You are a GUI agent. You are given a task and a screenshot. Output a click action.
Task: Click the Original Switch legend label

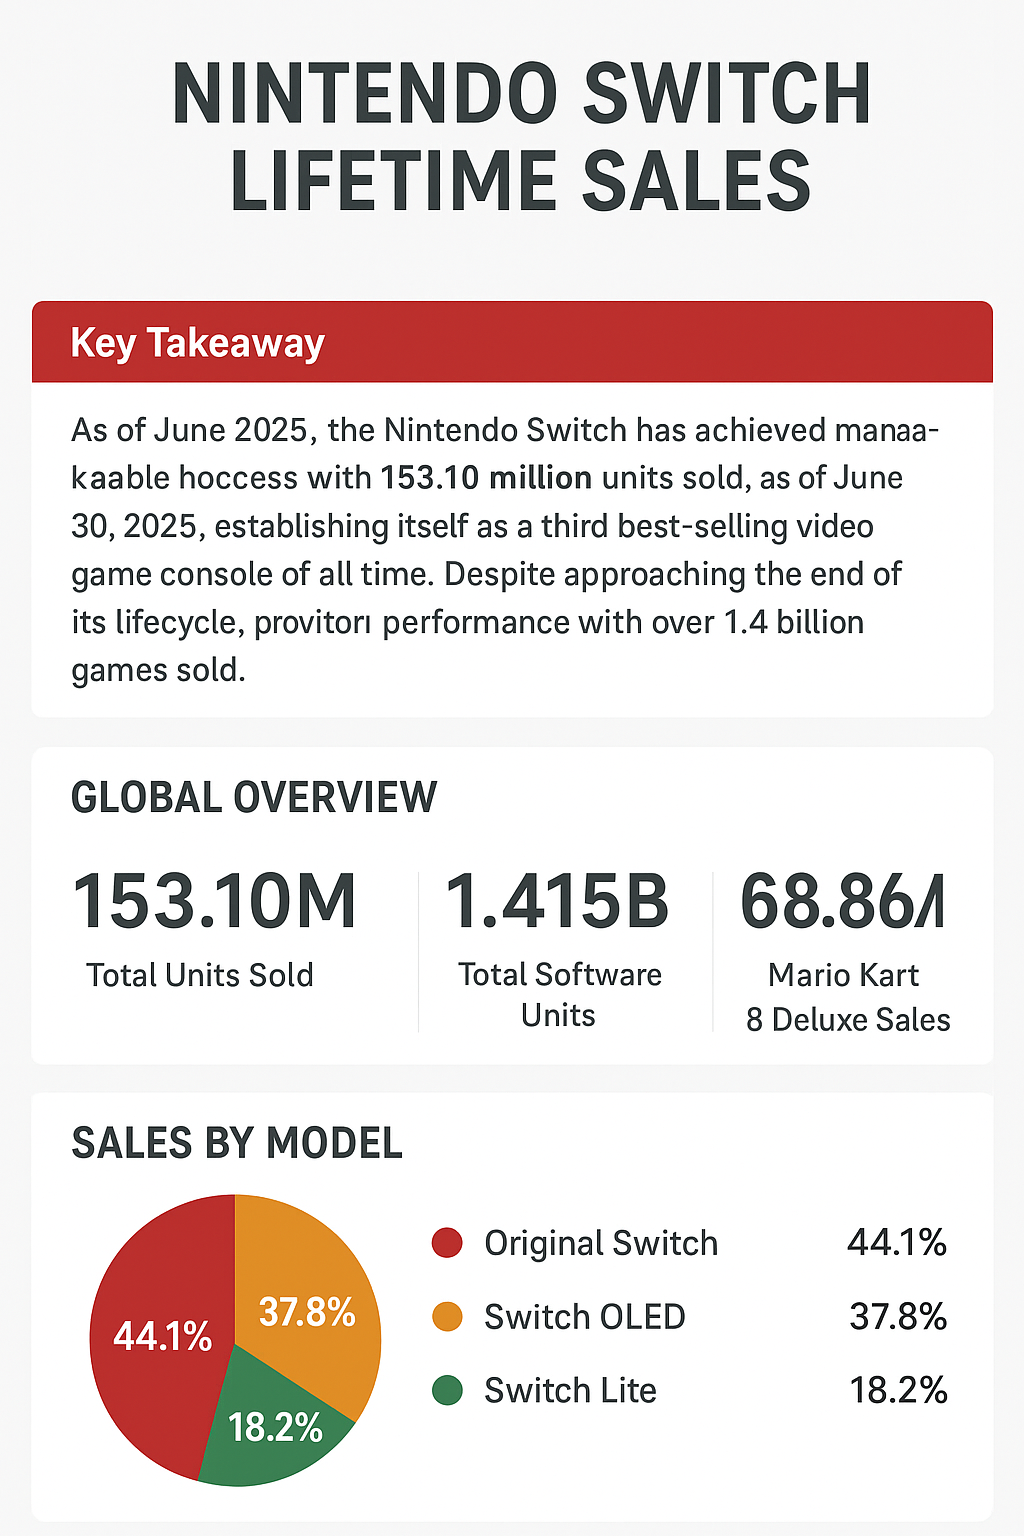pos(601,1243)
